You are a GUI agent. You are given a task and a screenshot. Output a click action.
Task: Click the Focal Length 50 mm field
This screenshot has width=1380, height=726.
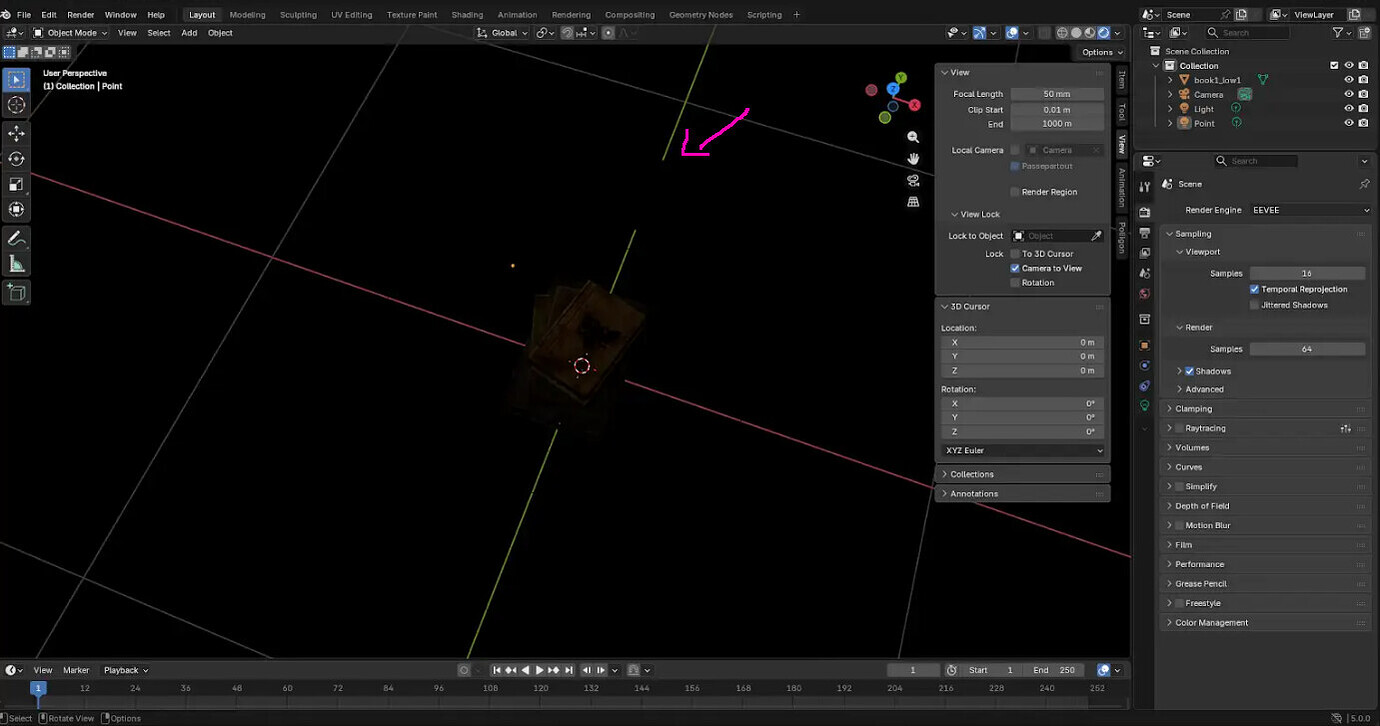1057,94
